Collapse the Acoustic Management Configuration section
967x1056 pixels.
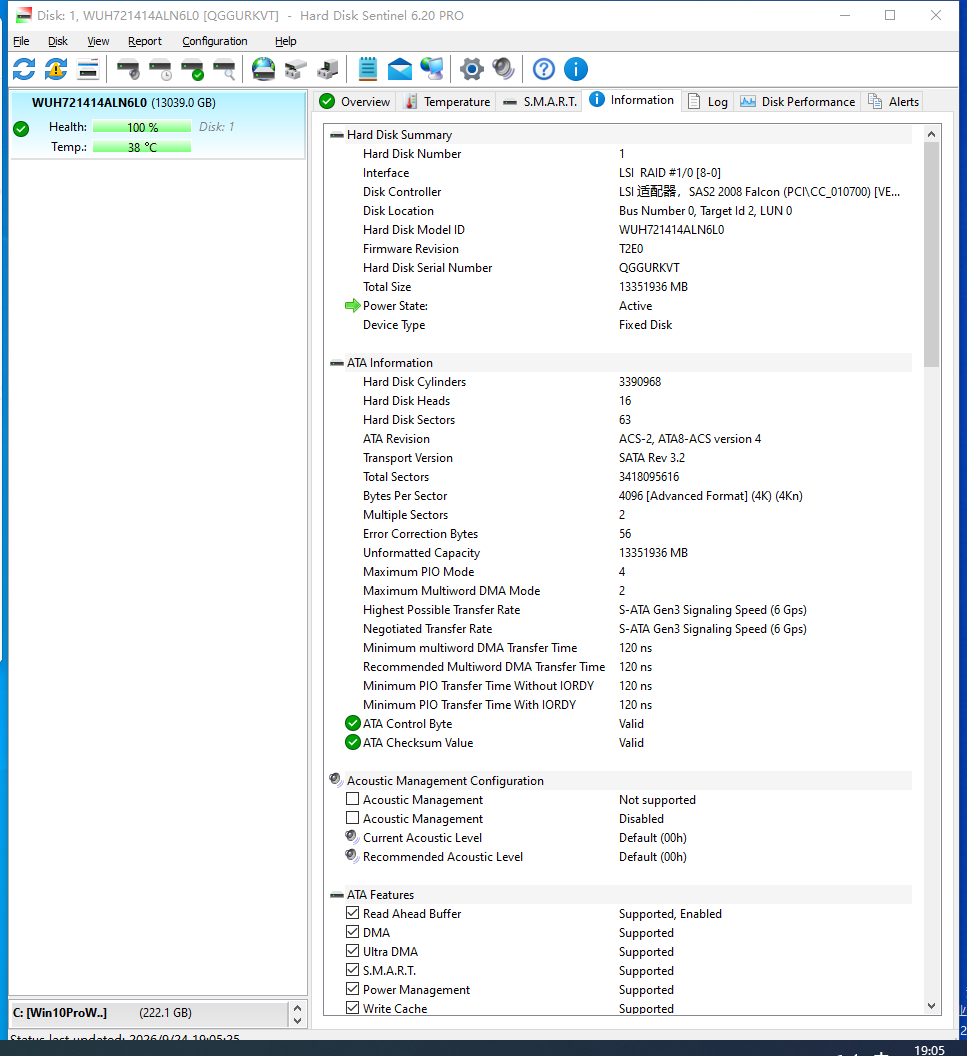click(336, 780)
